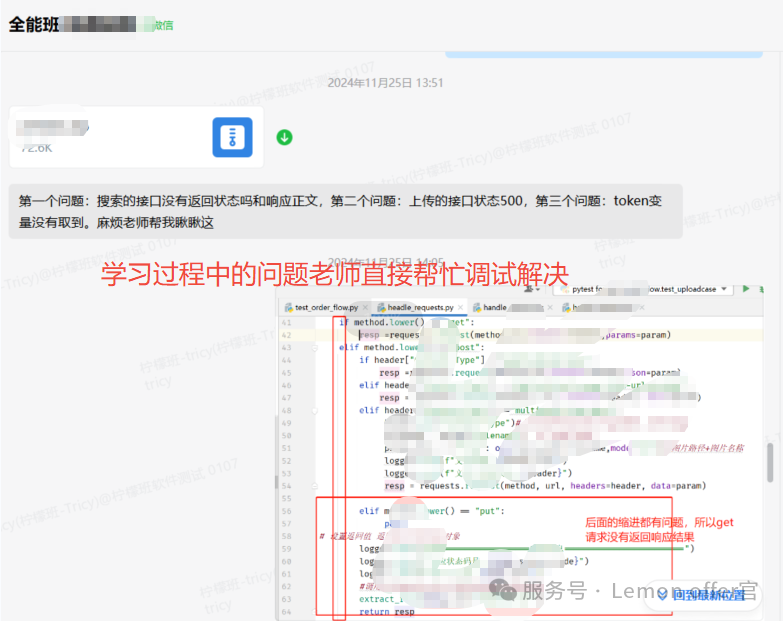Click the 回到最新位置 jump button
The image size is (783, 621).
[x=707, y=595]
